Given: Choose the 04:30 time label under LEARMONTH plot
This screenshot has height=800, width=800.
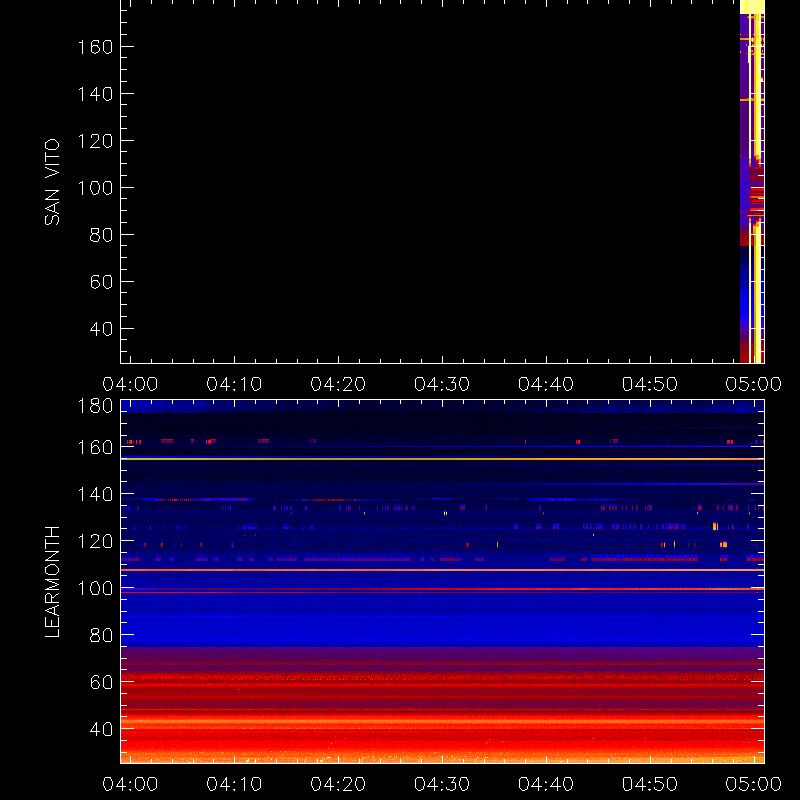Looking at the screenshot, I should (x=442, y=784).
